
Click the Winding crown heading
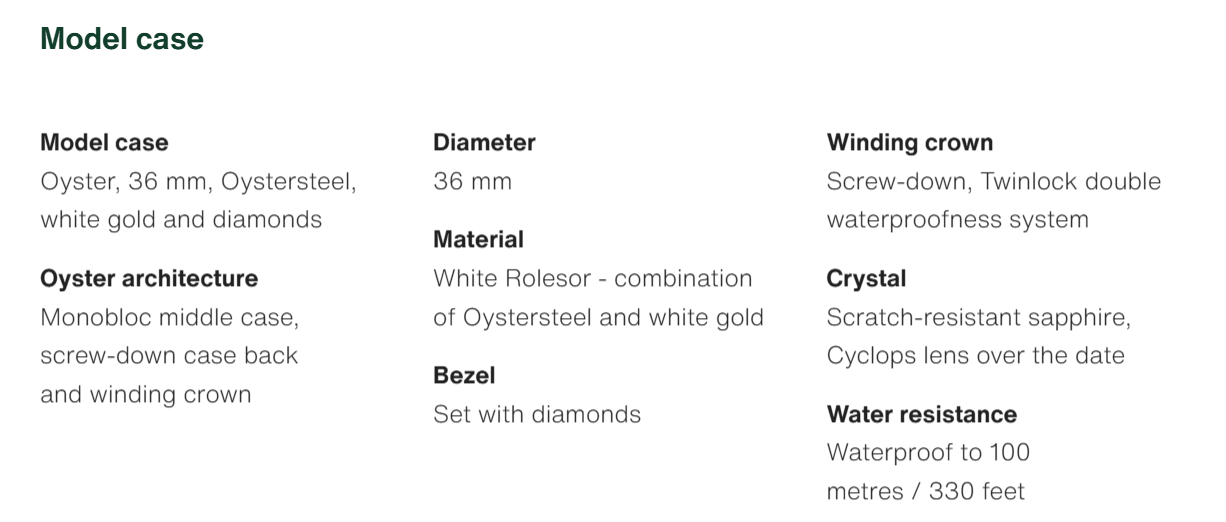click(909, 142)
